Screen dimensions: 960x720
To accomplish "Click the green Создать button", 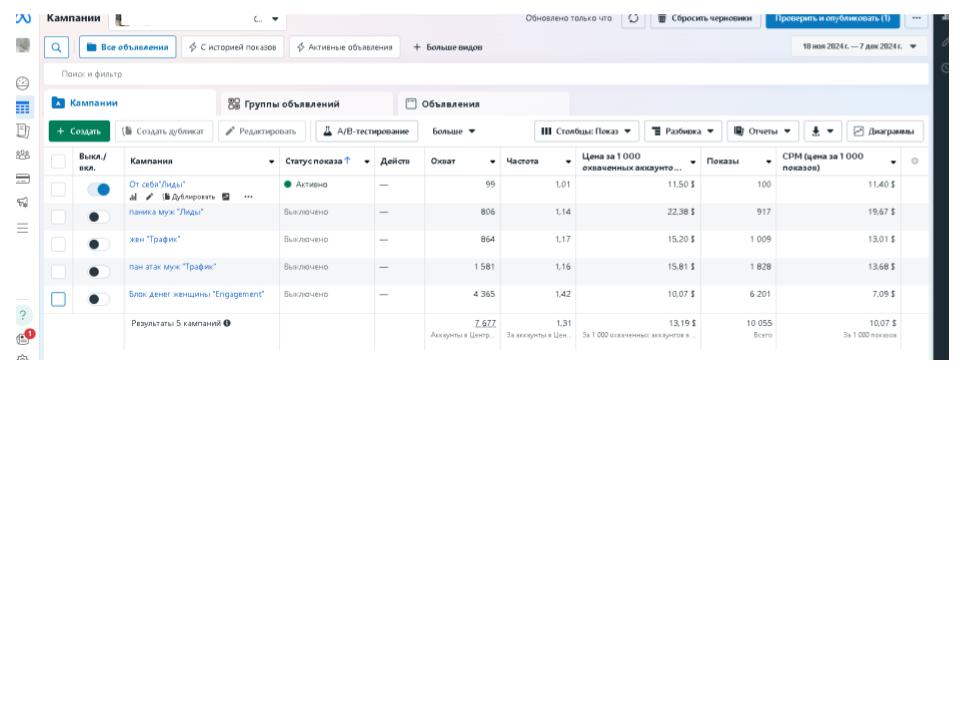I will click(x=79, y=131).
